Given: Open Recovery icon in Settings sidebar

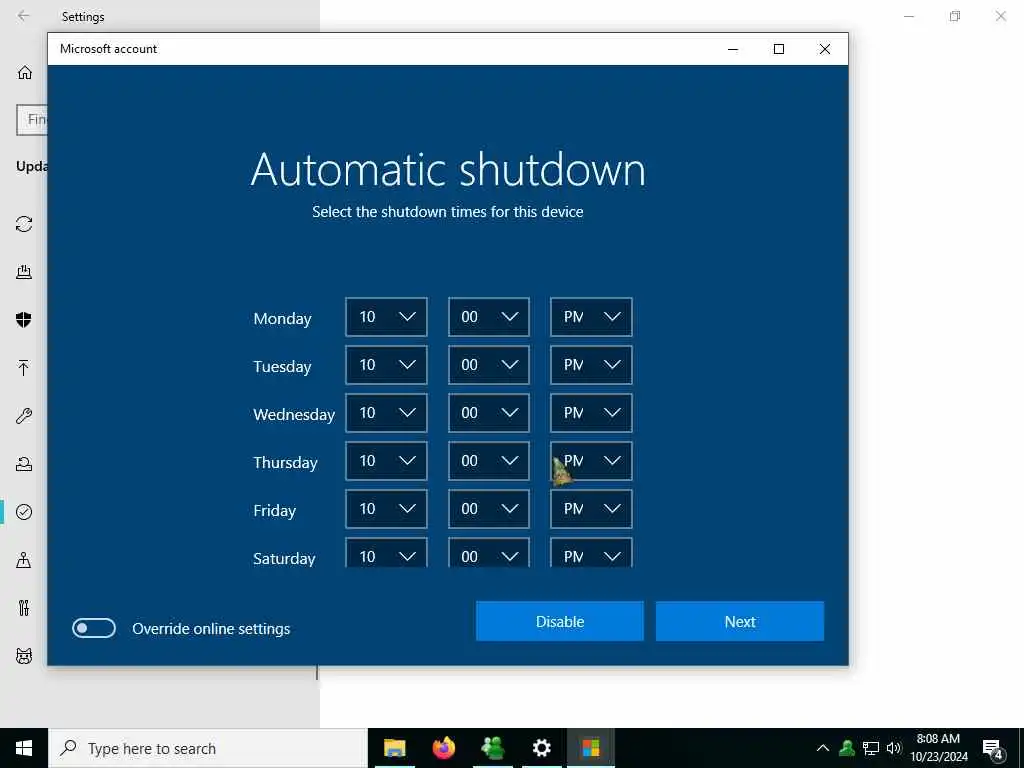Looking at the screenshot, I should coord(24,464).
